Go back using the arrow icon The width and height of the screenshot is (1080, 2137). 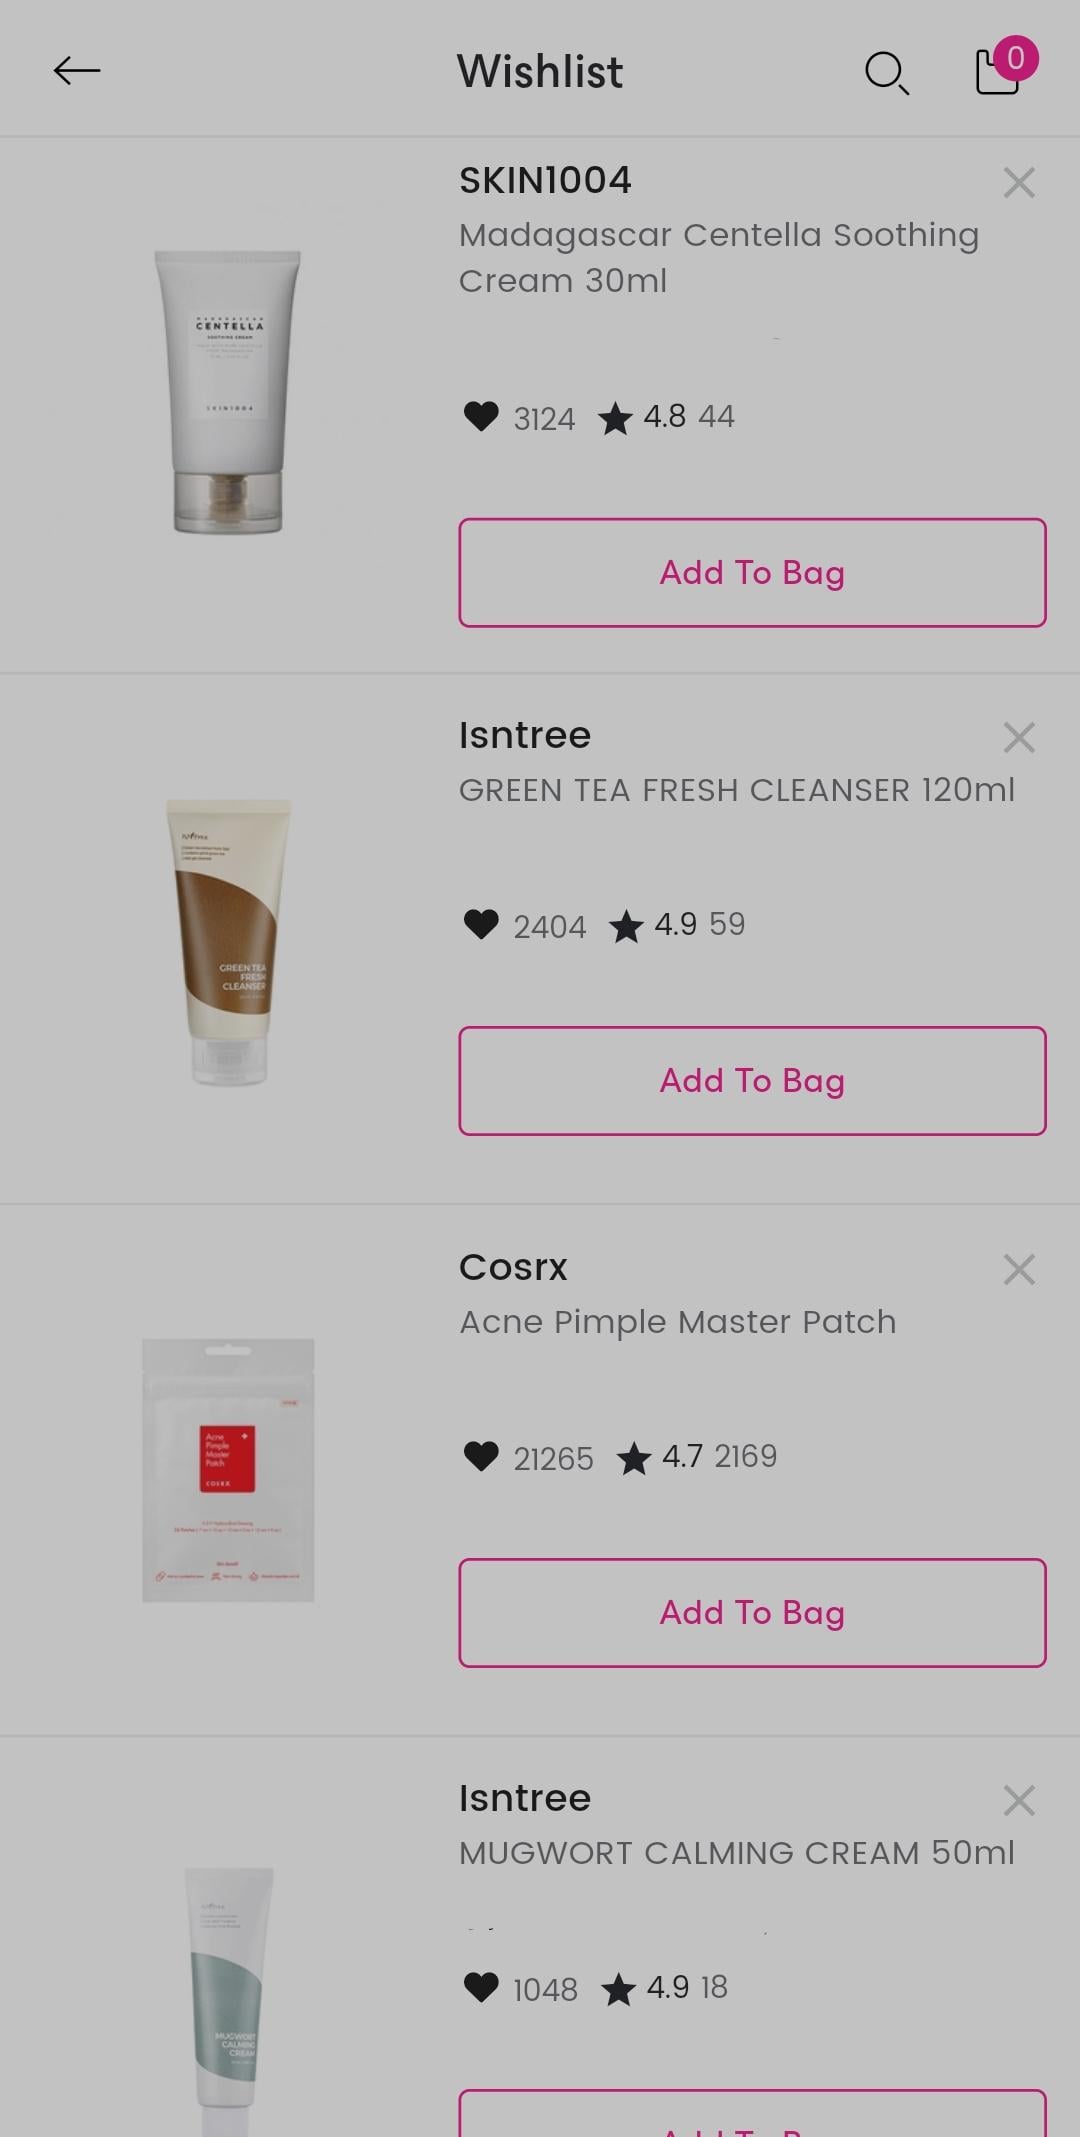(77, 71)
